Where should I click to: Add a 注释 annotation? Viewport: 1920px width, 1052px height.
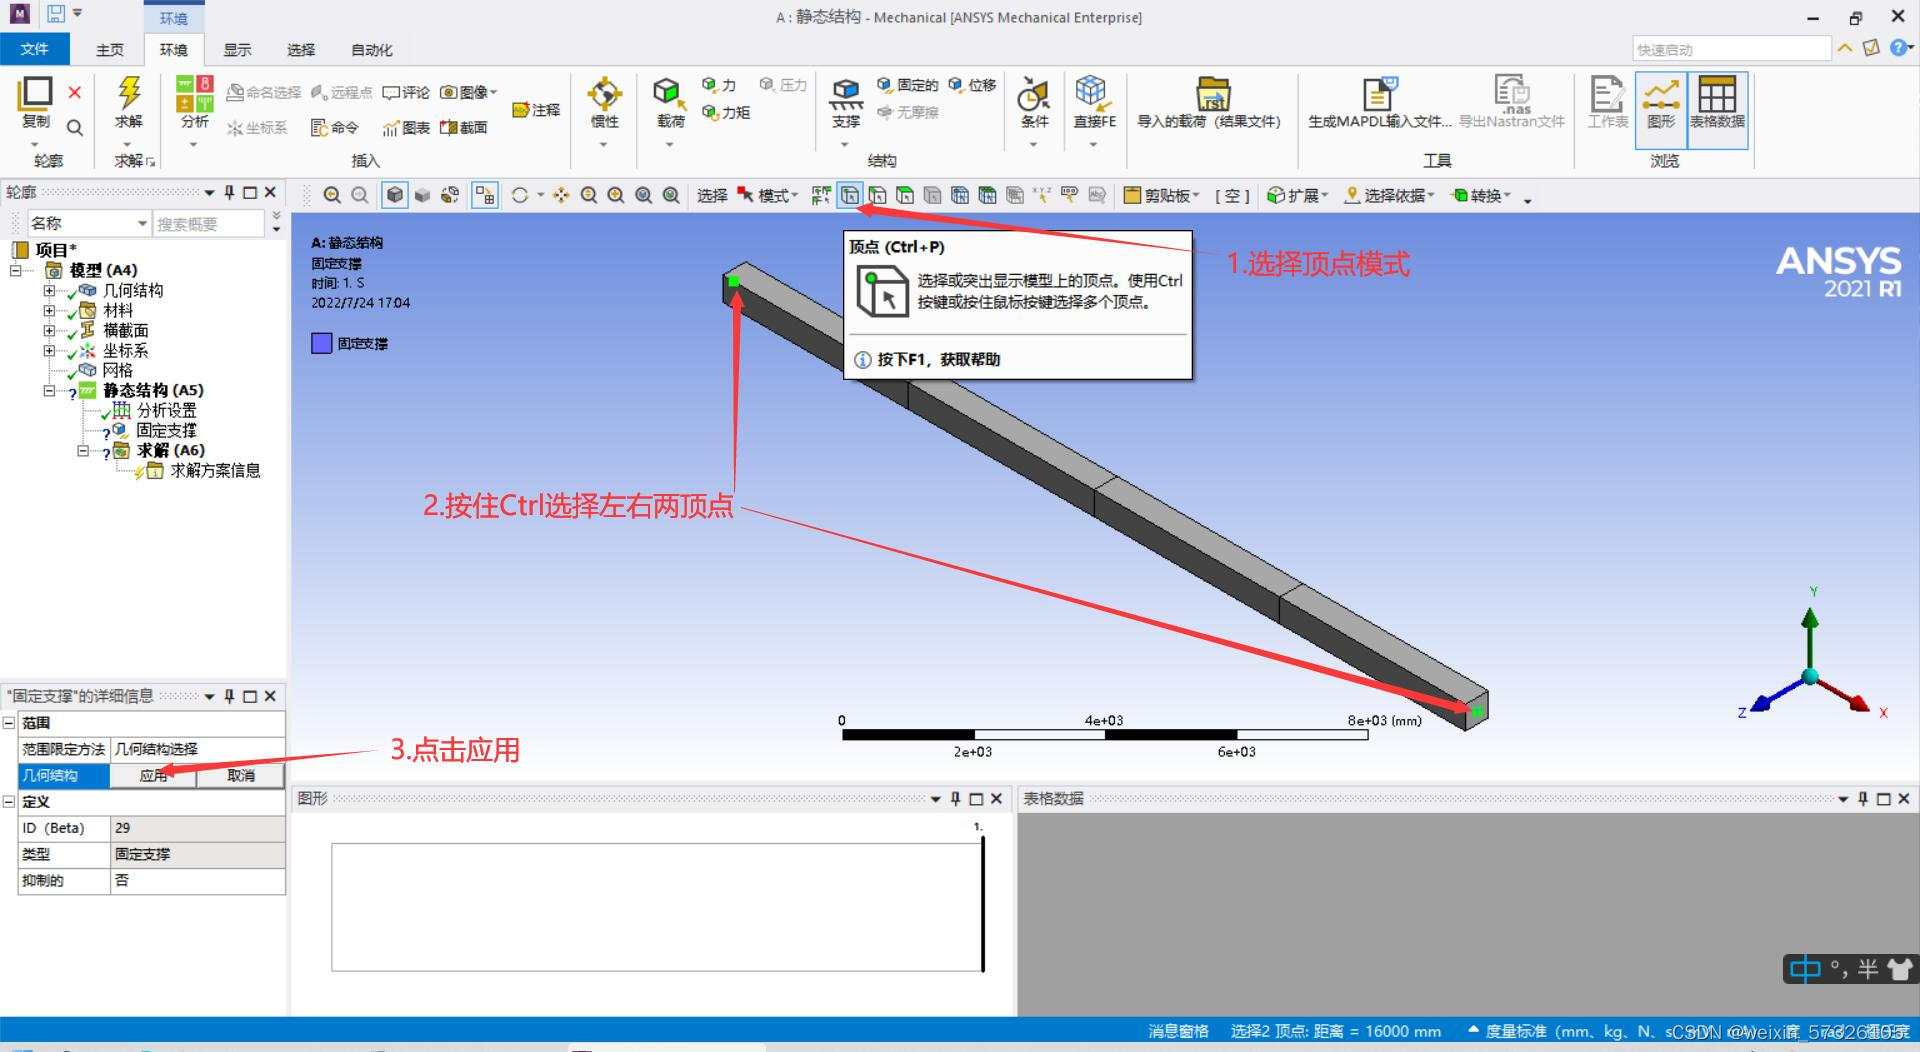pos(536,110)
